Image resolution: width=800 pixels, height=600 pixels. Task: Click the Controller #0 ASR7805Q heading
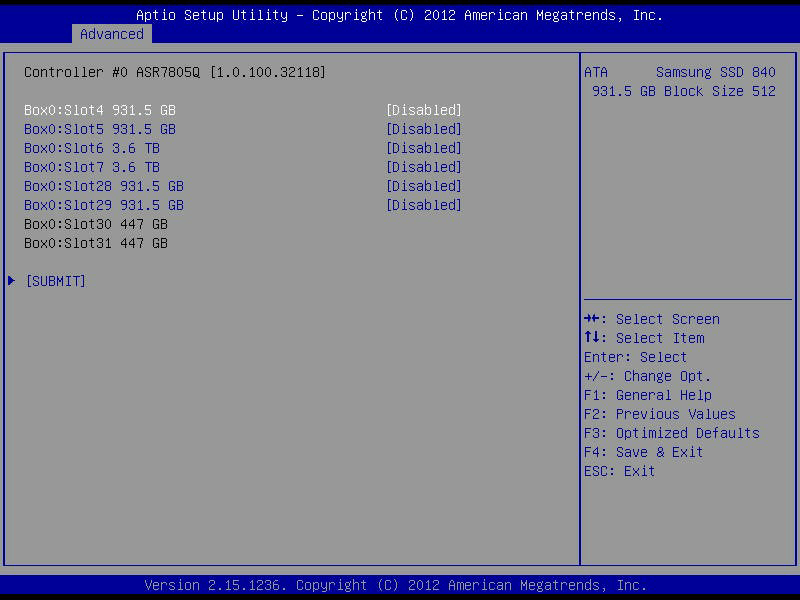tap(174, 72)
